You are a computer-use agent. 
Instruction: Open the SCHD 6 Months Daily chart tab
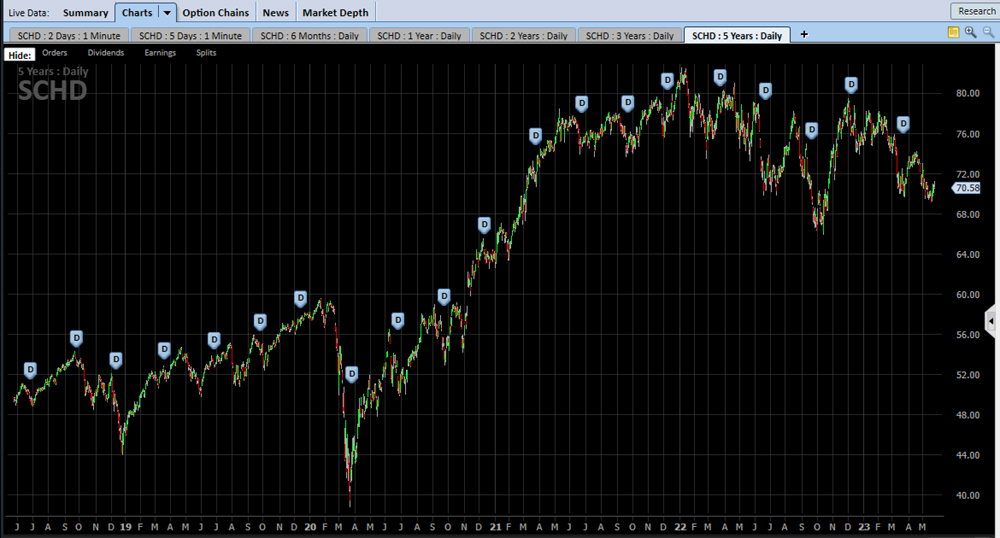(309, 35)
